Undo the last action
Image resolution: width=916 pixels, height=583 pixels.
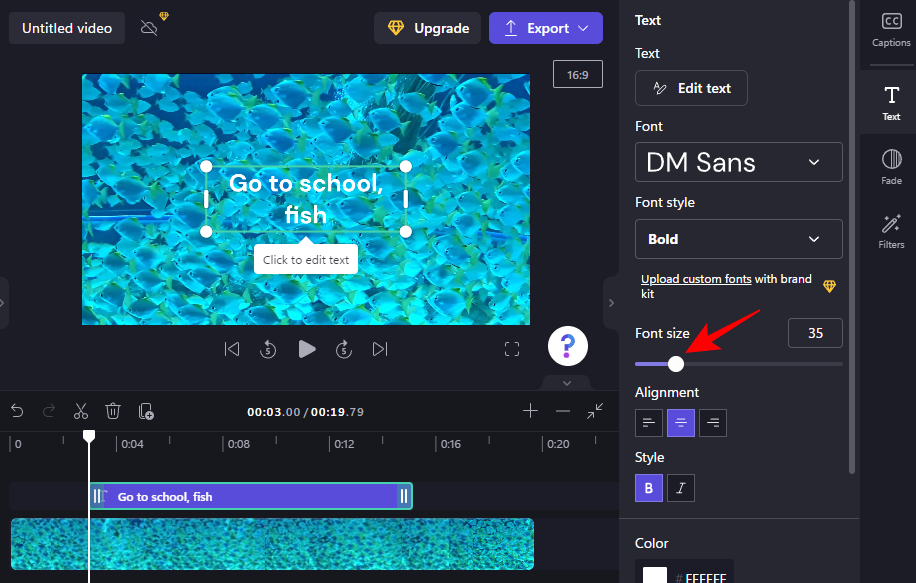pyautogui.click(x=17, y=411)
